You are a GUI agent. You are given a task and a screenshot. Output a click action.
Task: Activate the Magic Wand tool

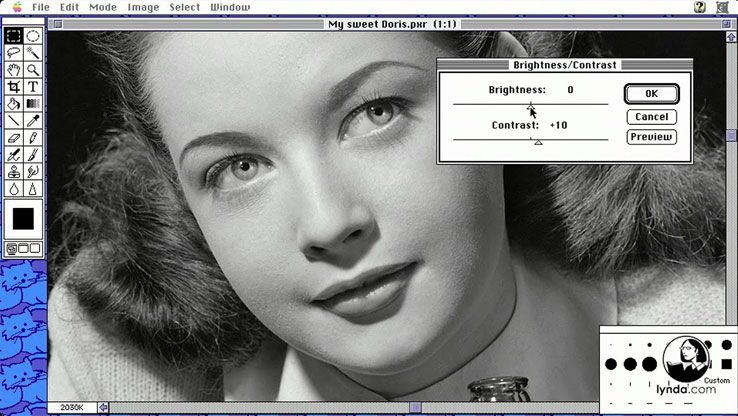coord(34,53)
